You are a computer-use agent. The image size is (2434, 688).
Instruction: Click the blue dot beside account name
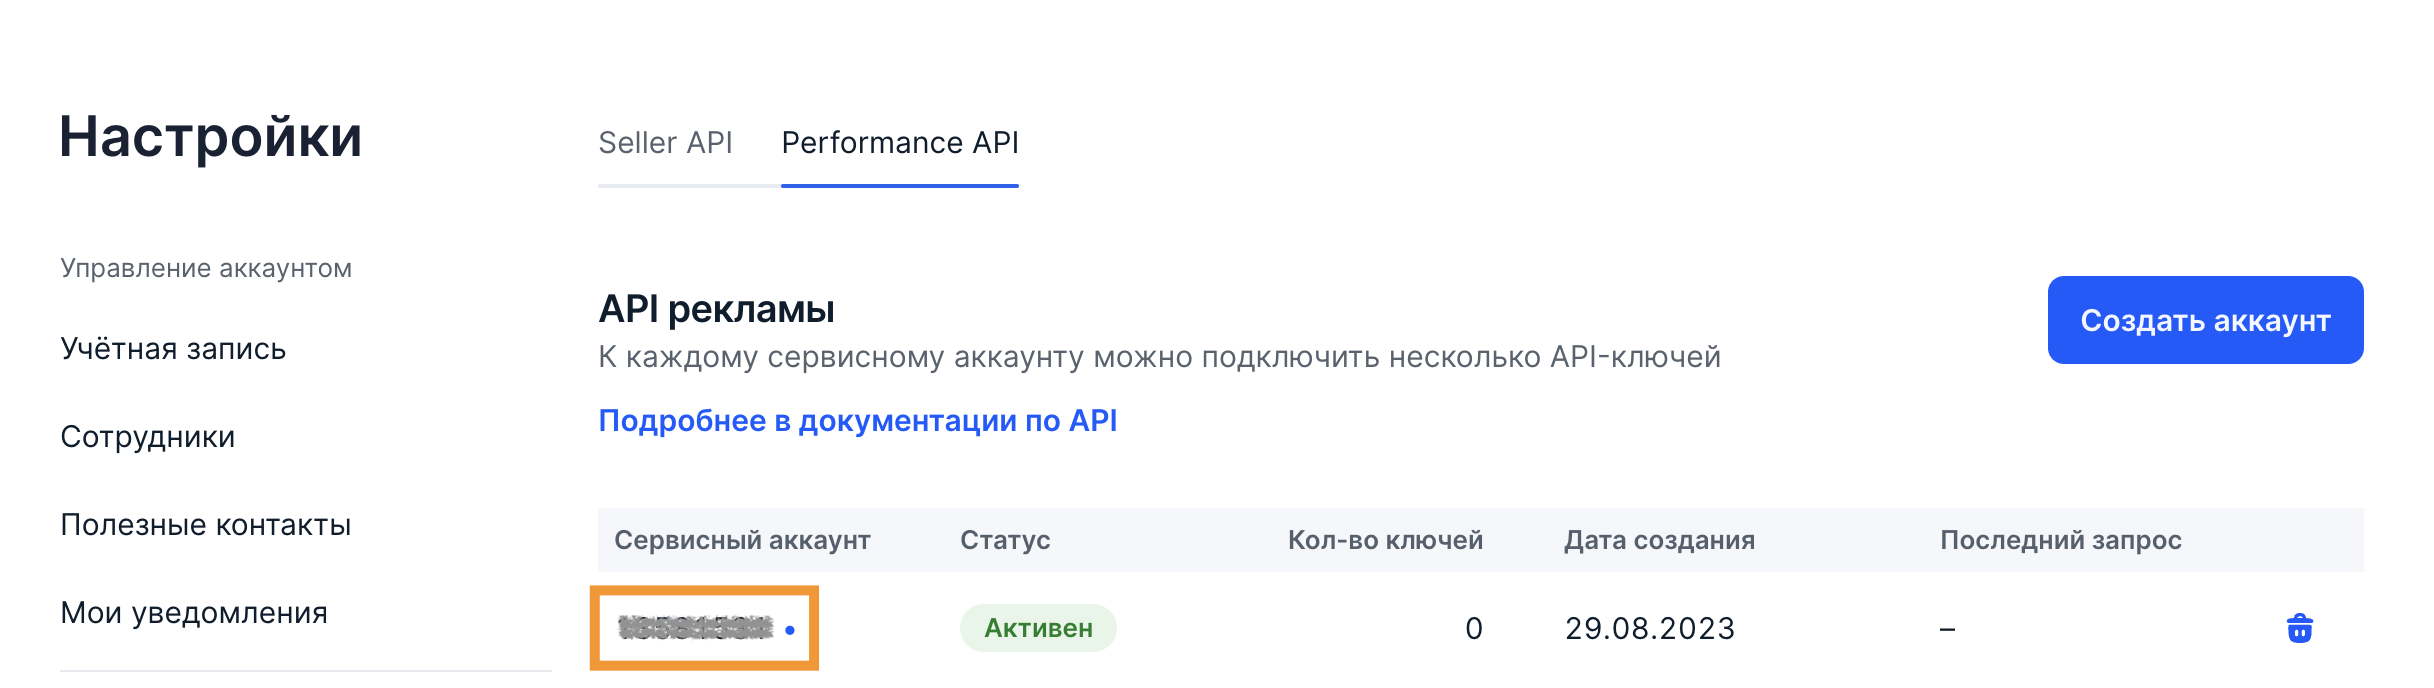(790, 630)
